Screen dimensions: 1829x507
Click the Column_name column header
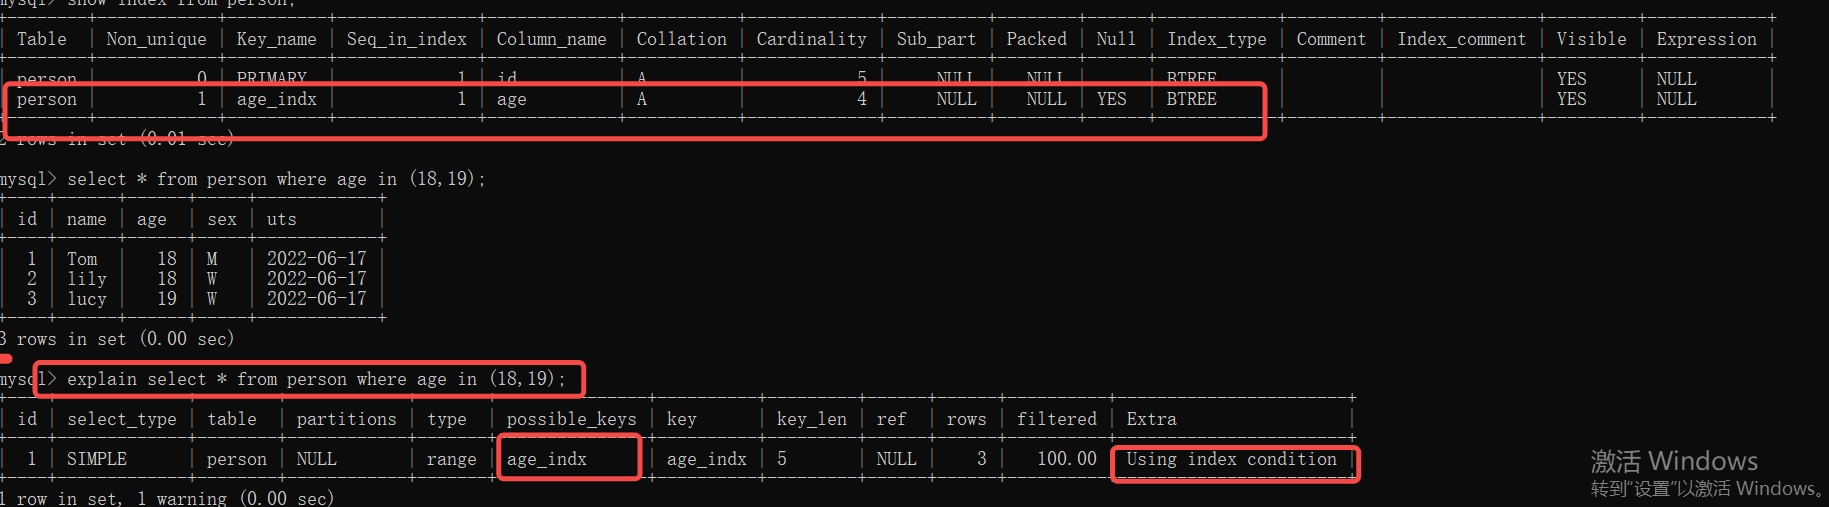point(551,39)
